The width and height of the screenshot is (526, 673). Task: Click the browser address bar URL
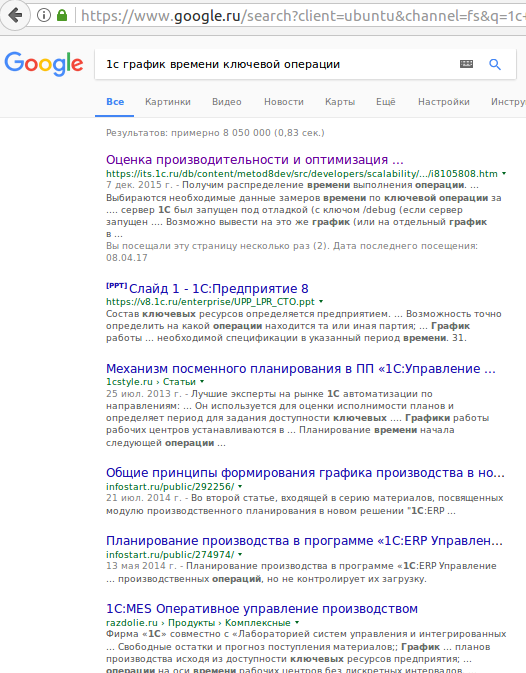(x=303, y=16)
